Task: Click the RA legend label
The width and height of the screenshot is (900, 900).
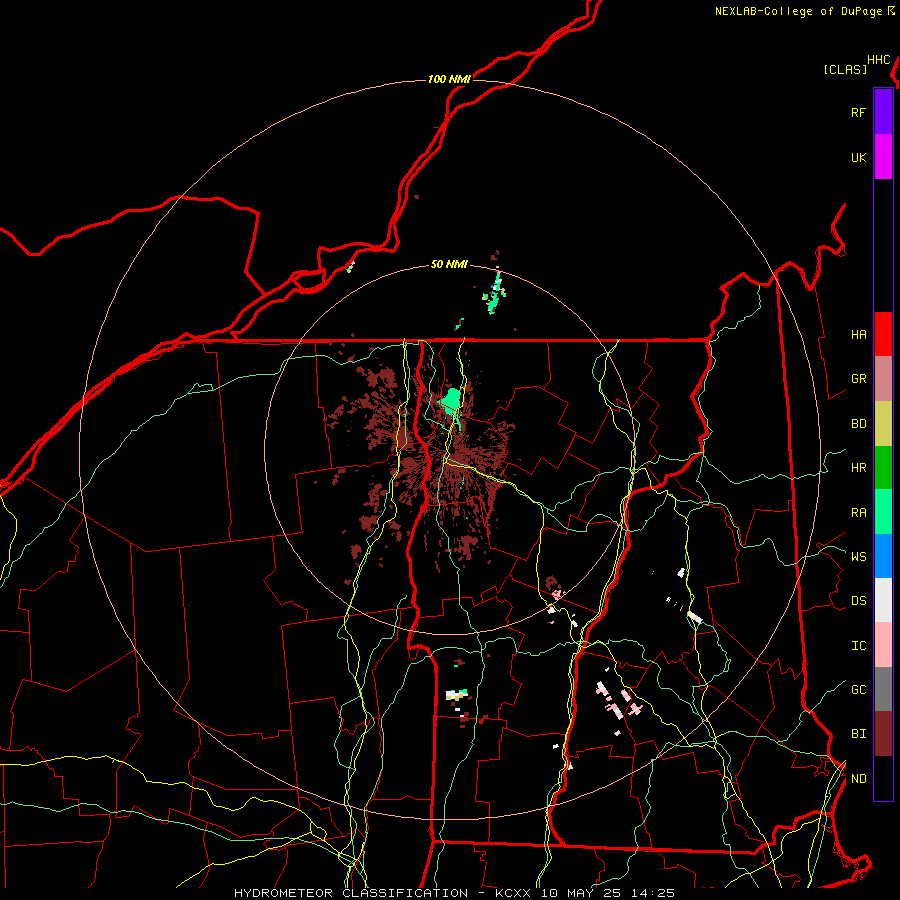Action: click(858, 513)
